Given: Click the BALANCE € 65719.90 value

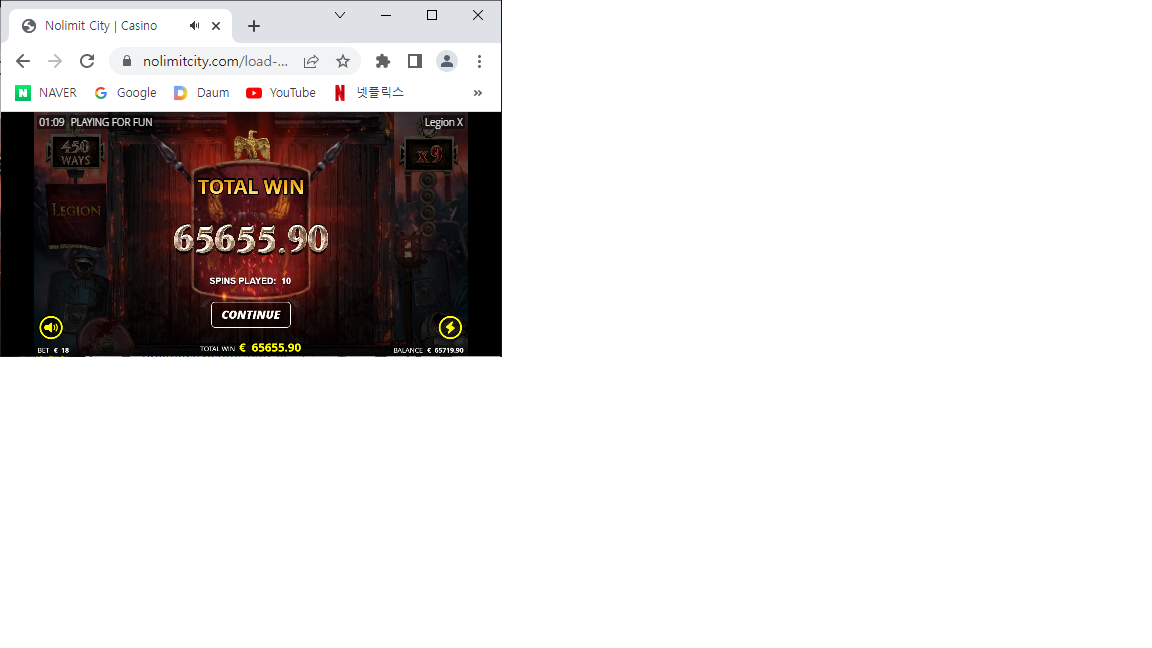Looking at the screenshot, I should pos(428,350).
